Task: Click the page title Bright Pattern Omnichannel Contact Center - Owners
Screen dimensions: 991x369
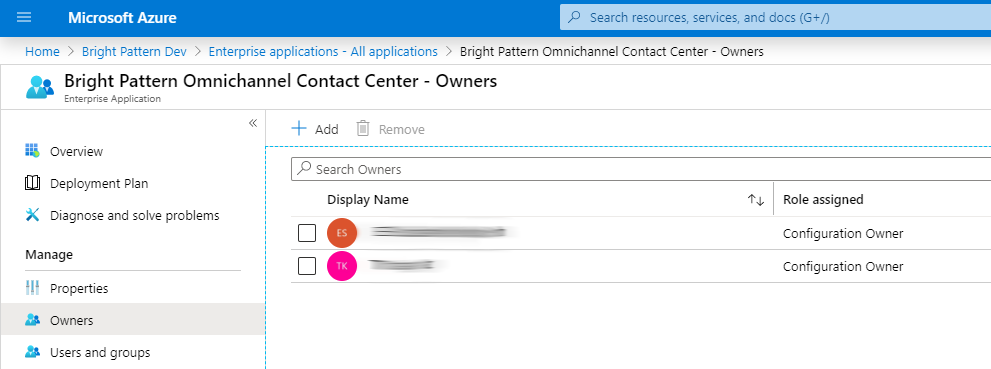Action: coord(281,81)
